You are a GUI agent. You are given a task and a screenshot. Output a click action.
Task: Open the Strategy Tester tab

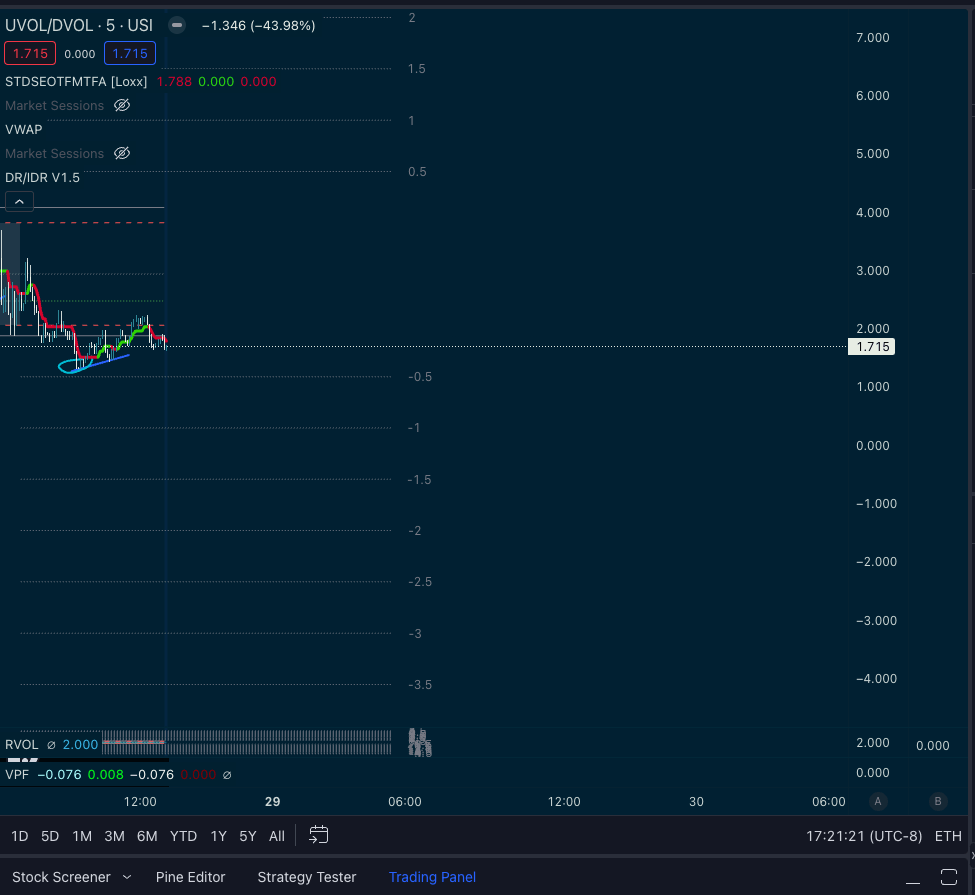pyautogui.click(x=306, y=877)
